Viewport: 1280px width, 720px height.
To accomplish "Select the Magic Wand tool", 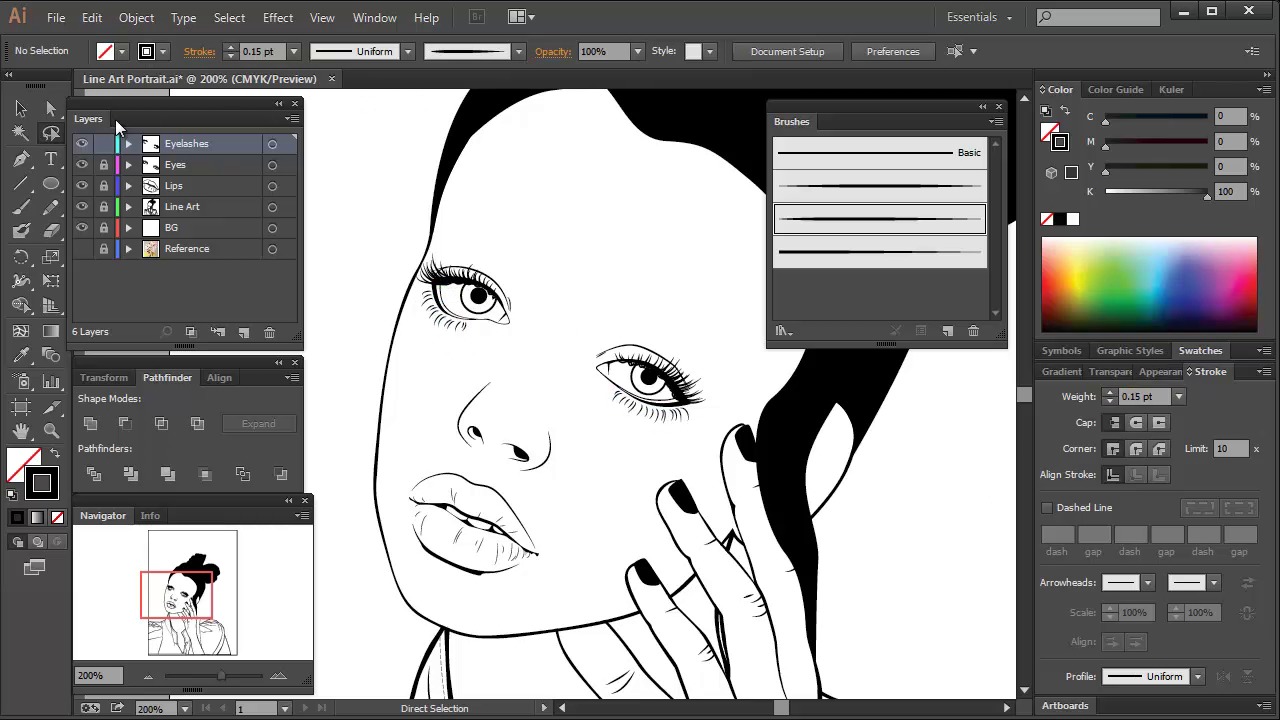I will [21, 133].
